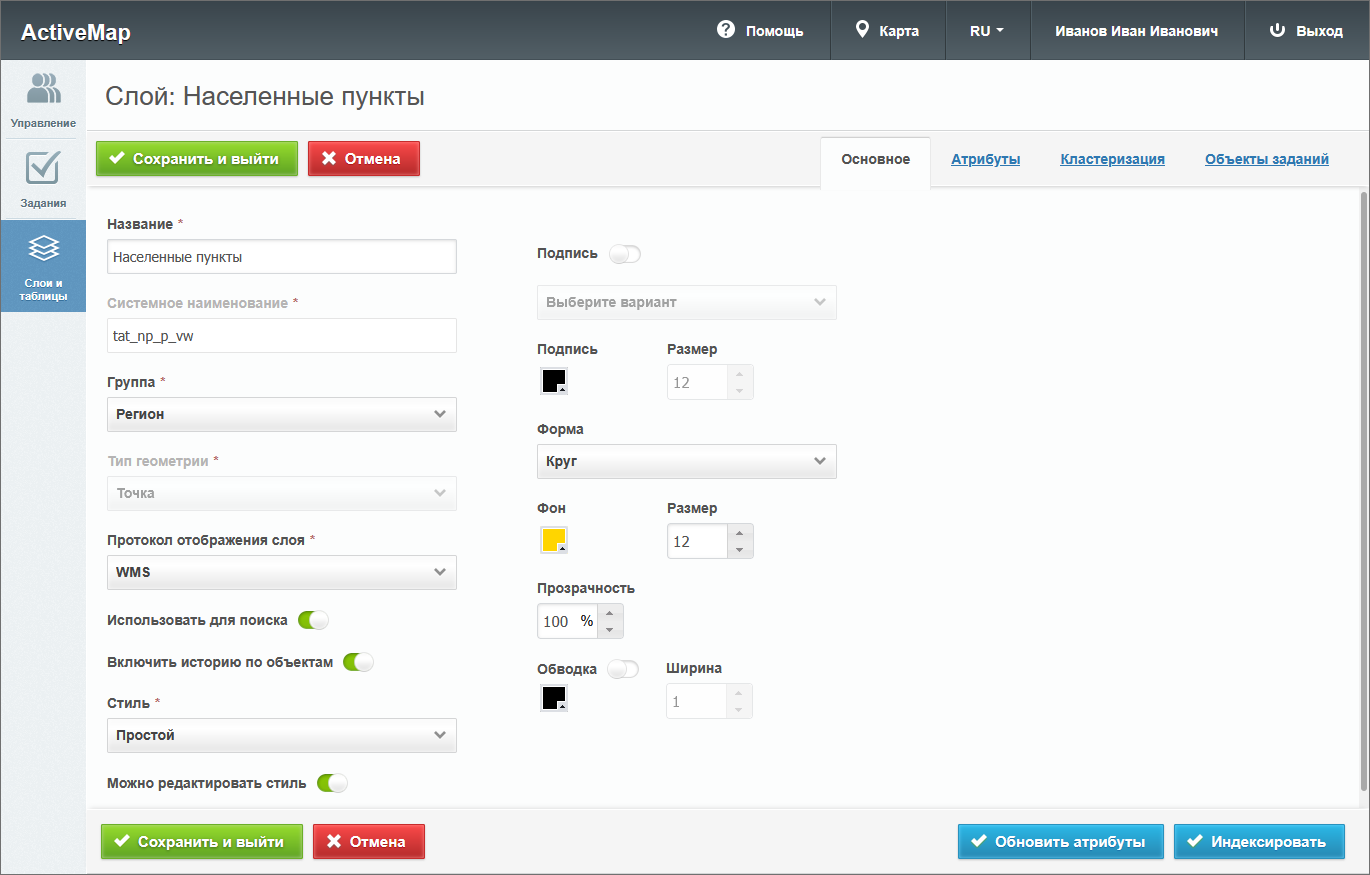The image size is (1370, 875).
Task: Open the Карта map pin icon
Action: pos(862,30)
